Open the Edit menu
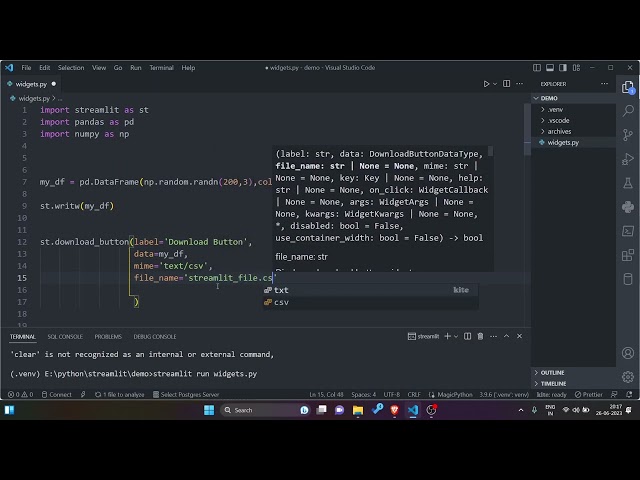The image size is (640, 480). click(x=44, y=68)
